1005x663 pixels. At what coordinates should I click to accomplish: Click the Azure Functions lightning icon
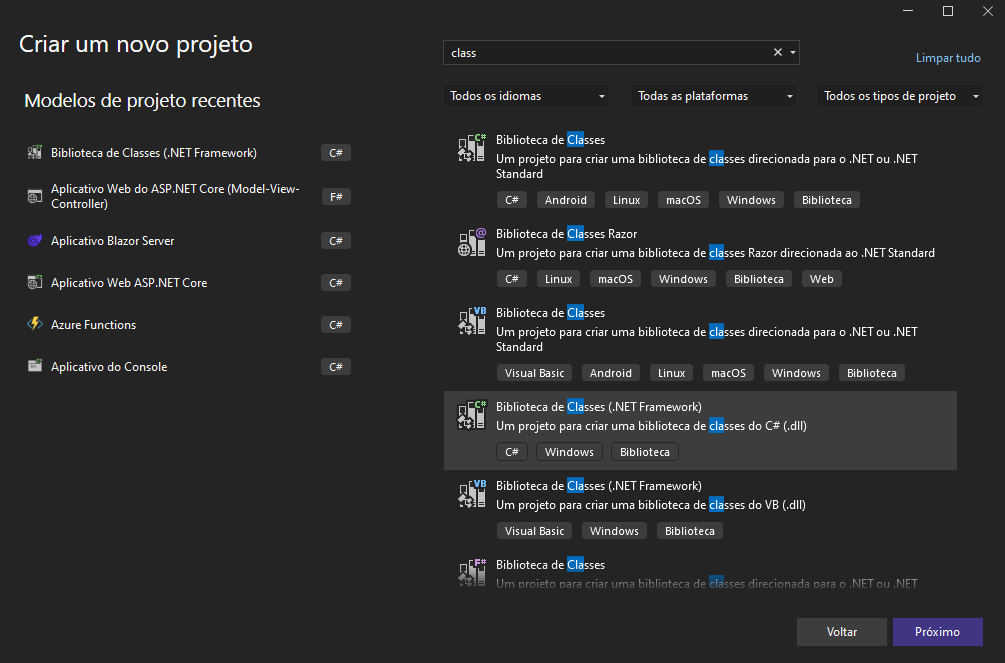click(35, 324)
